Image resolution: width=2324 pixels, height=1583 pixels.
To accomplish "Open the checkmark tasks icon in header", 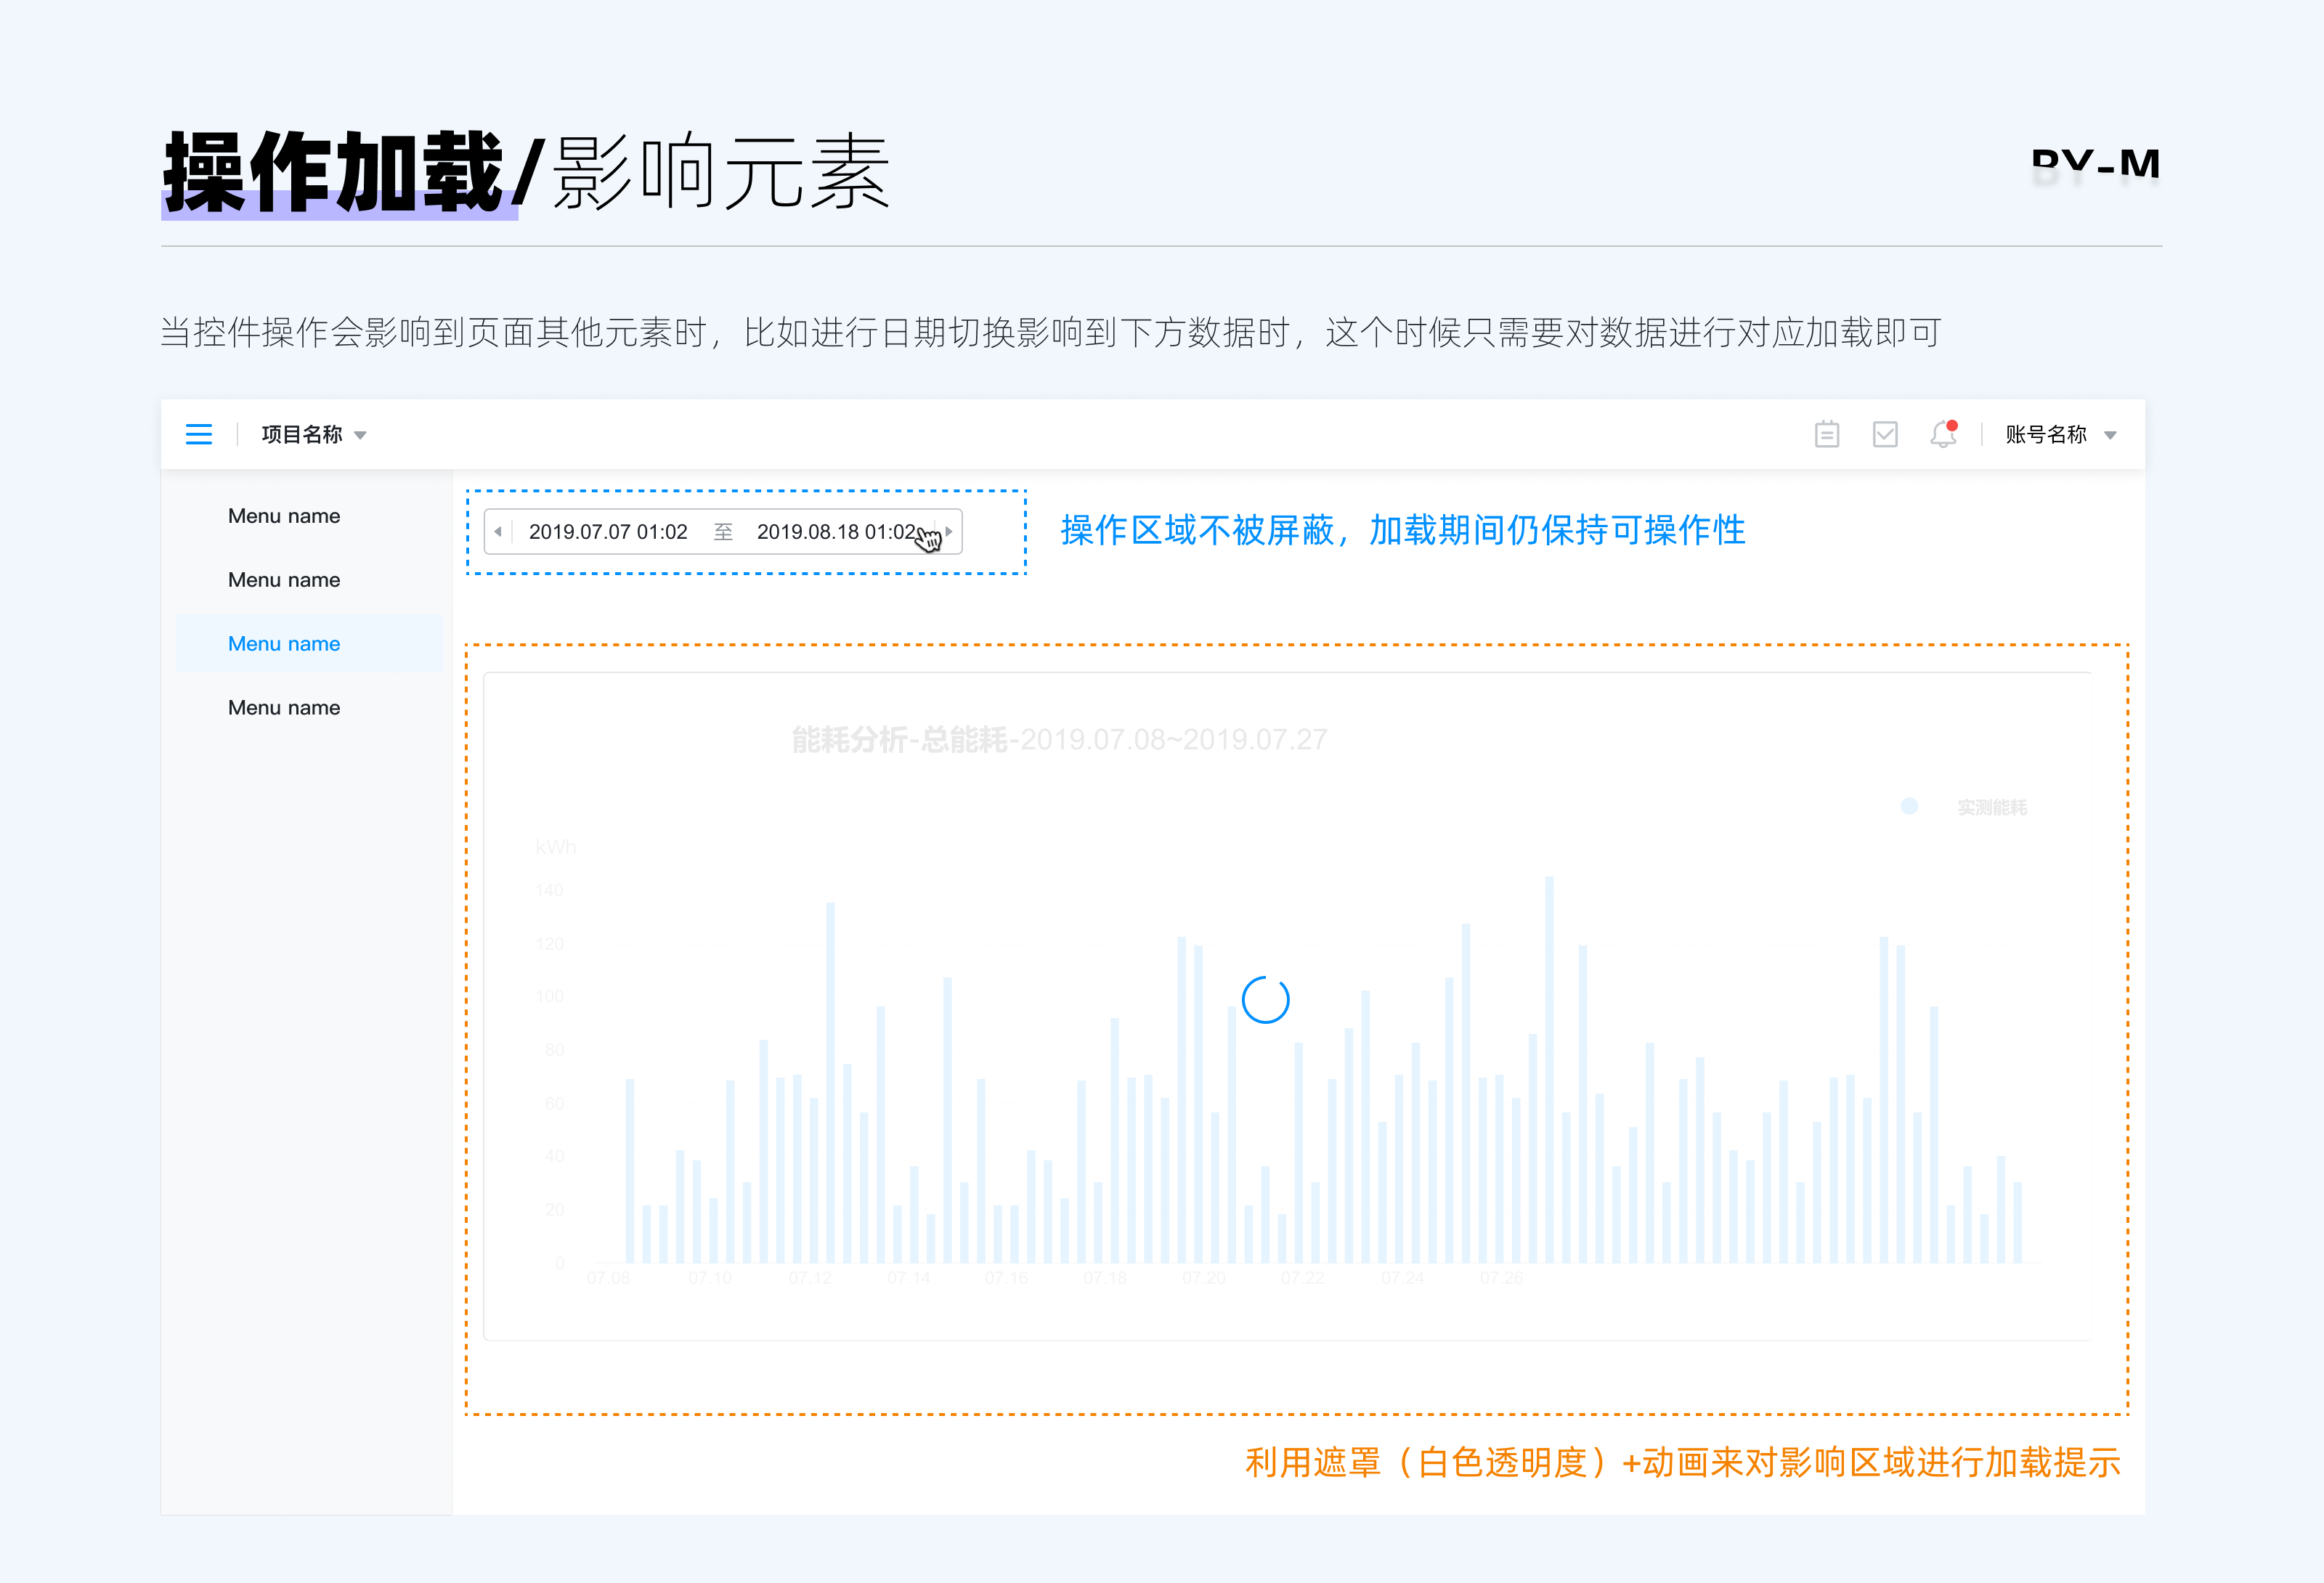I will 1885,434.
